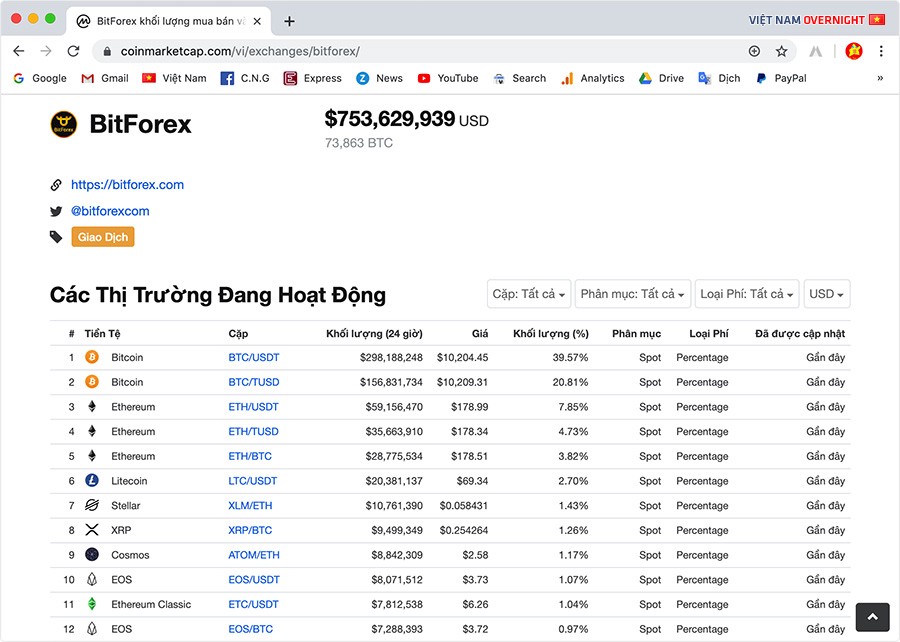Open the XLM/ETH pair link

coord(250,505)
